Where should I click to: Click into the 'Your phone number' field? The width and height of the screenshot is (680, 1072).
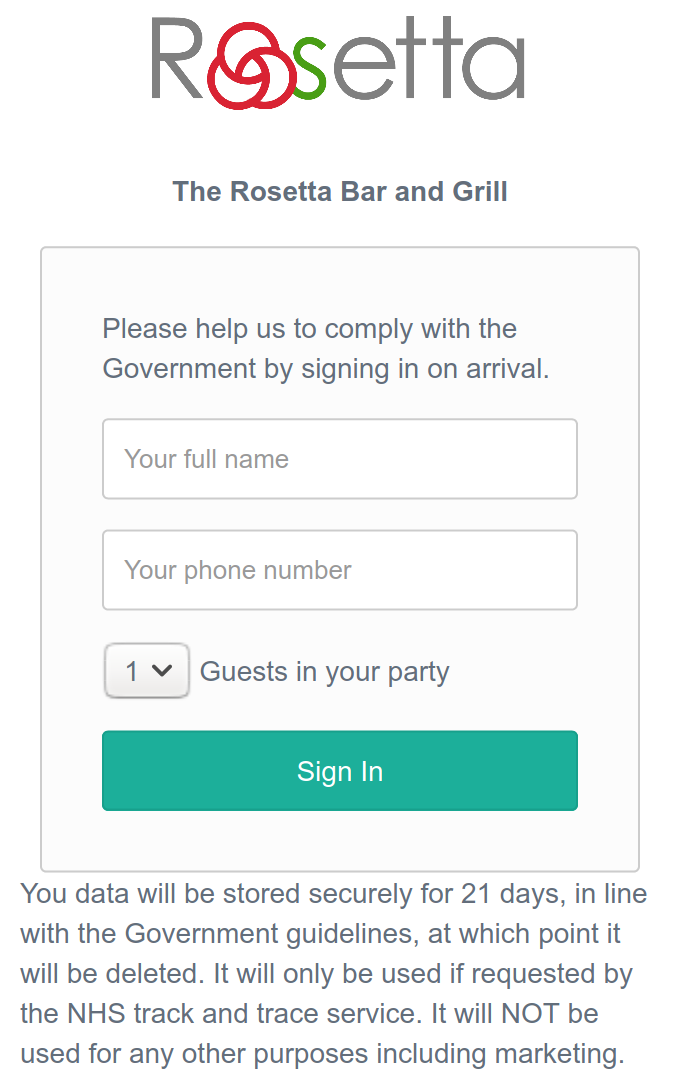click(340, 570)
